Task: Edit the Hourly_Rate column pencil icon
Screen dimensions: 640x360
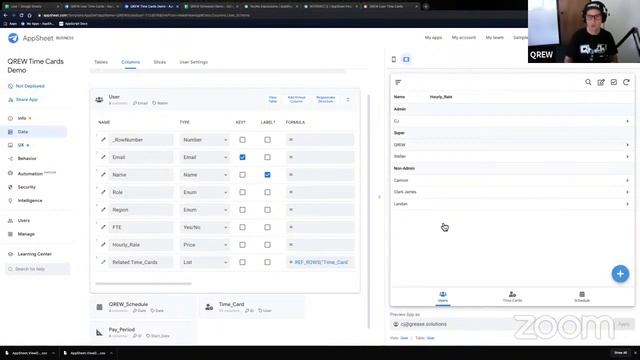Action: tap(103, 245)
